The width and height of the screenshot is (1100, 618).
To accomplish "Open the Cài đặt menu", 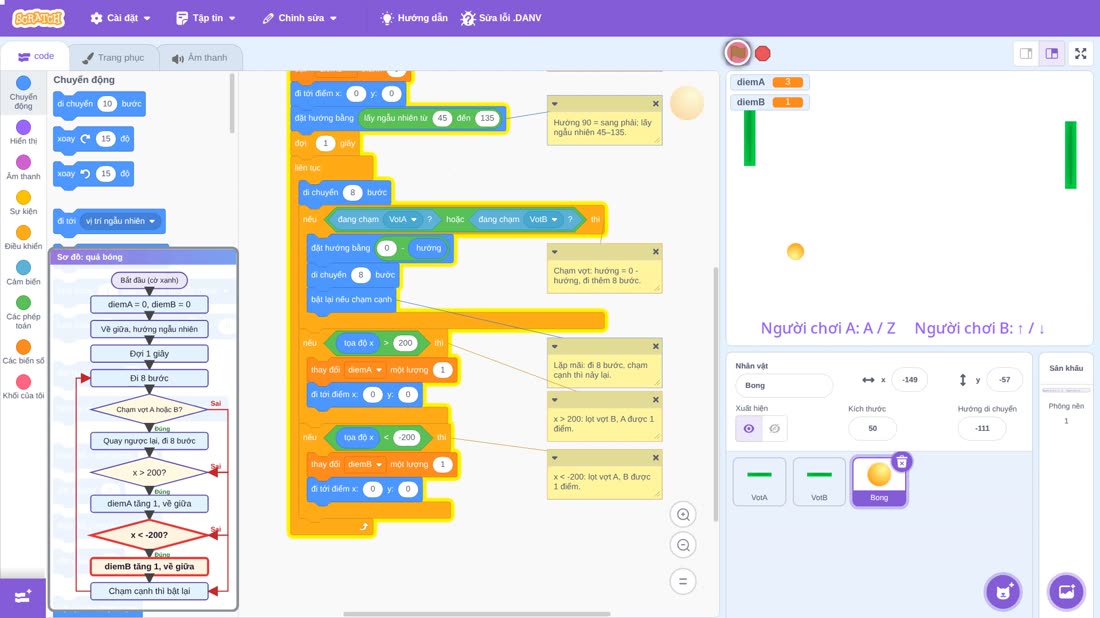I will [x=121, y=18].
